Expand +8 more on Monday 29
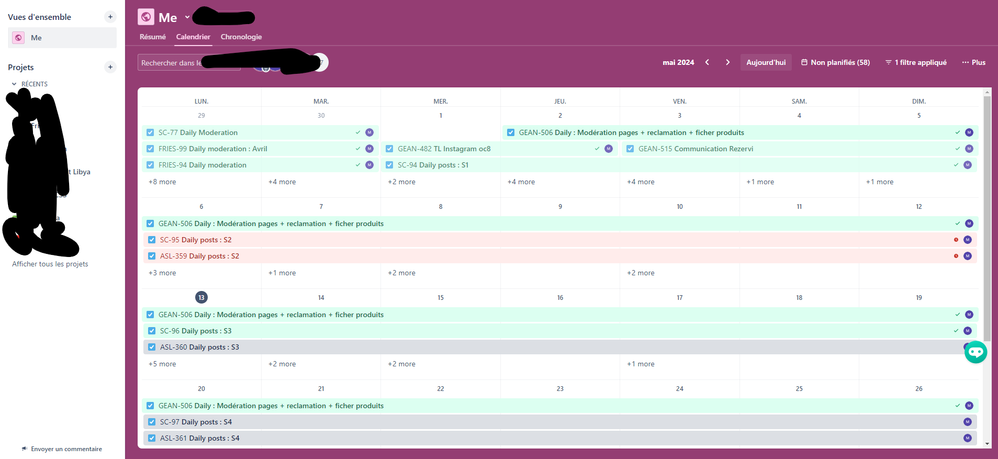The width and height of the screenshot is (998, 459). tap(162, 182)
